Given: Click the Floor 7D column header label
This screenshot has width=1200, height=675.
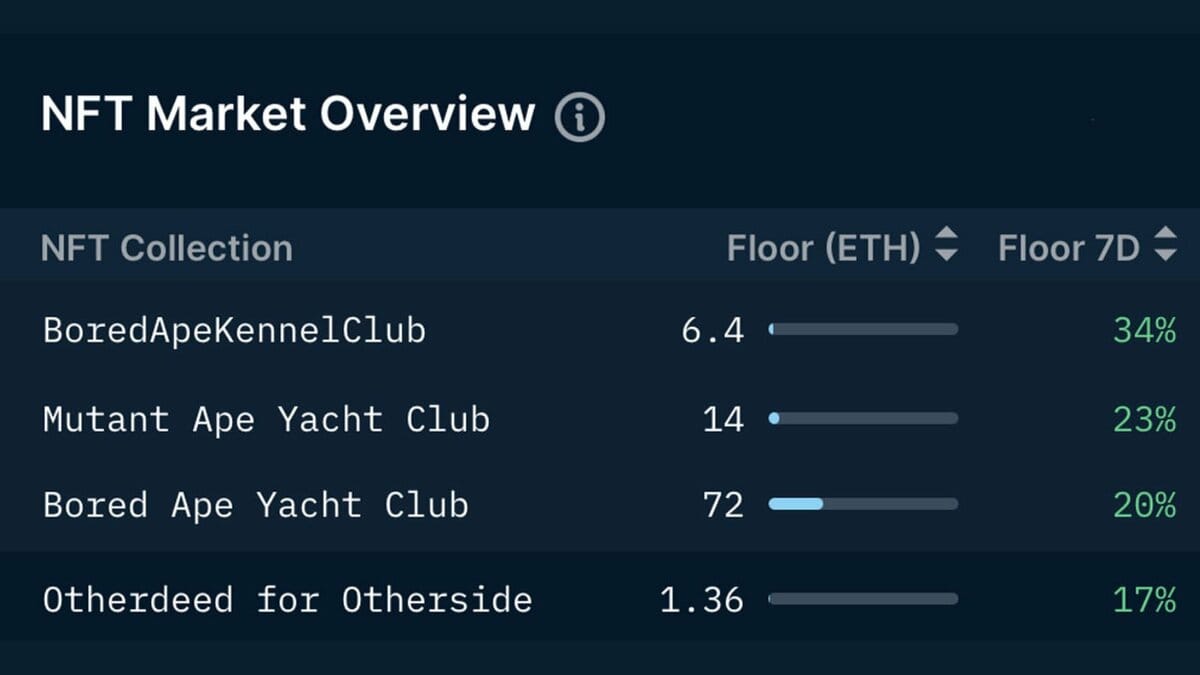Looking at the screenshot, I should [x=1068, y=248].
